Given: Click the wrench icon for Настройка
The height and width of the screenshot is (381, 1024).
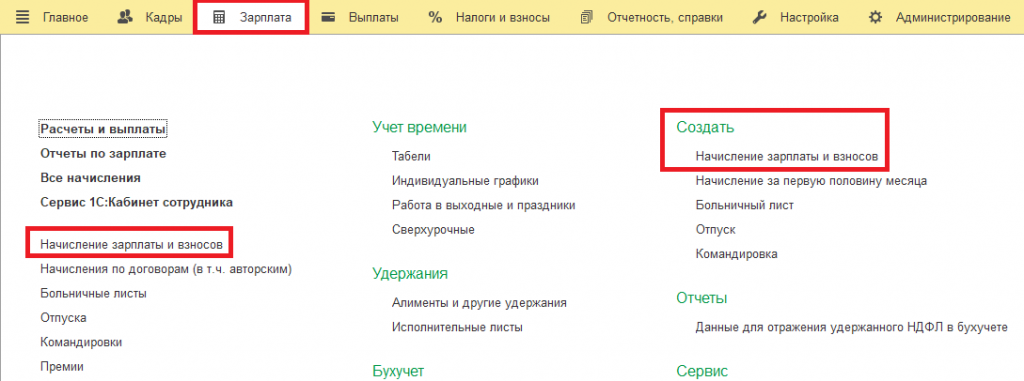Looking at the screenshot, I should point(759,18).
